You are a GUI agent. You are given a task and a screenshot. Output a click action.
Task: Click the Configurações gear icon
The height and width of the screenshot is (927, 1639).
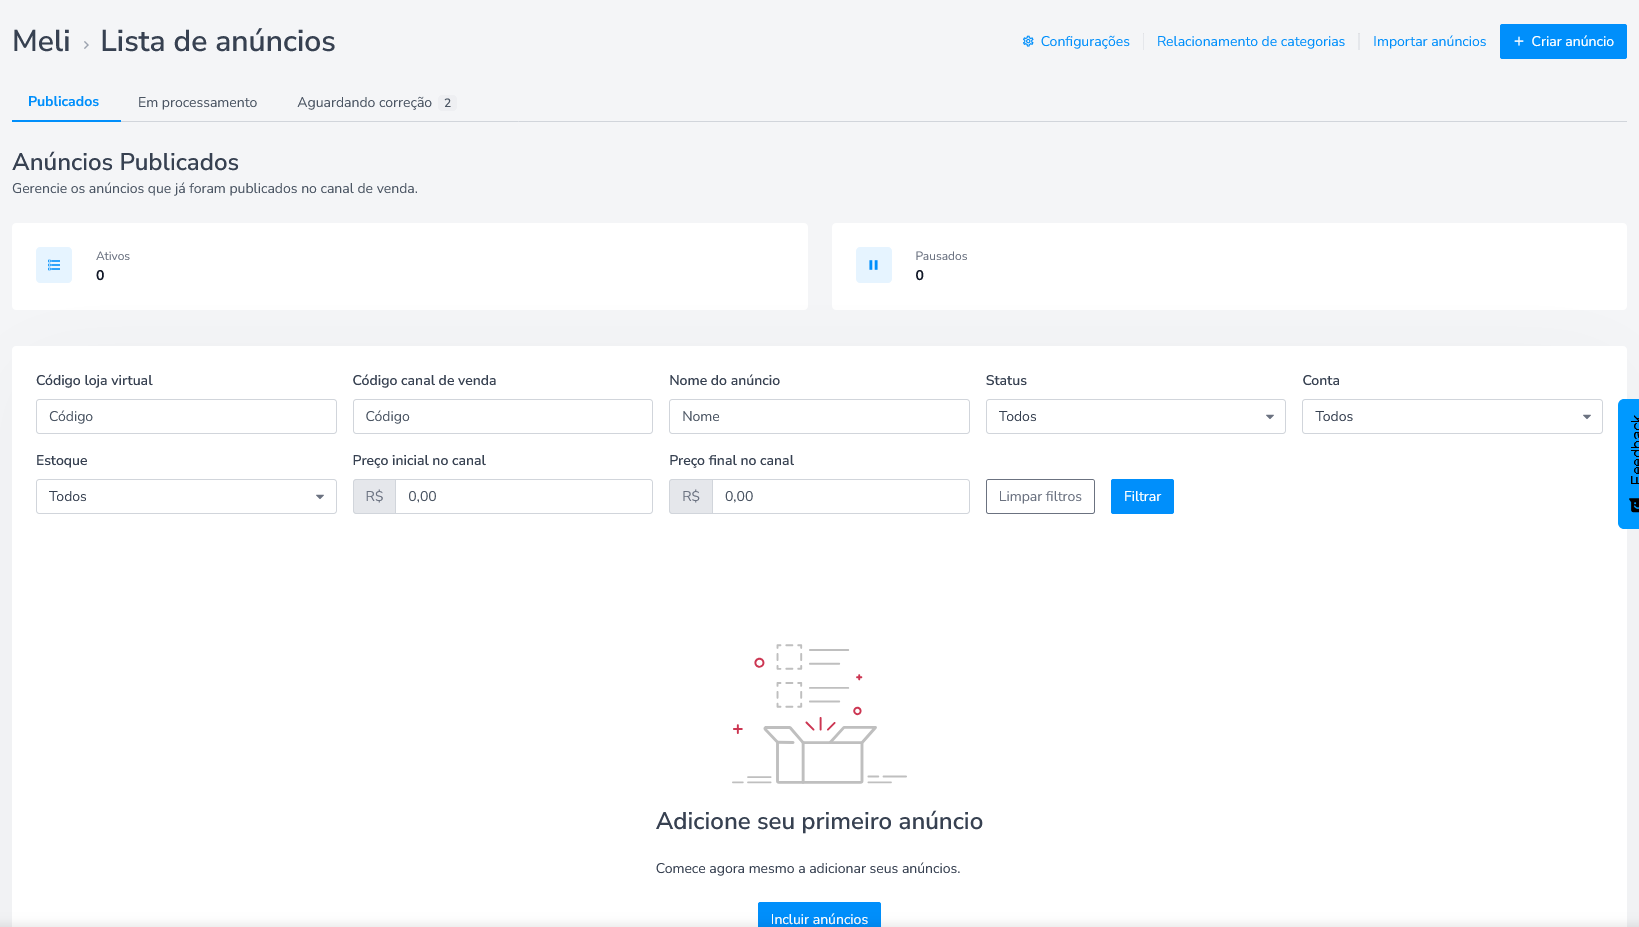(x=1028, y=41)
